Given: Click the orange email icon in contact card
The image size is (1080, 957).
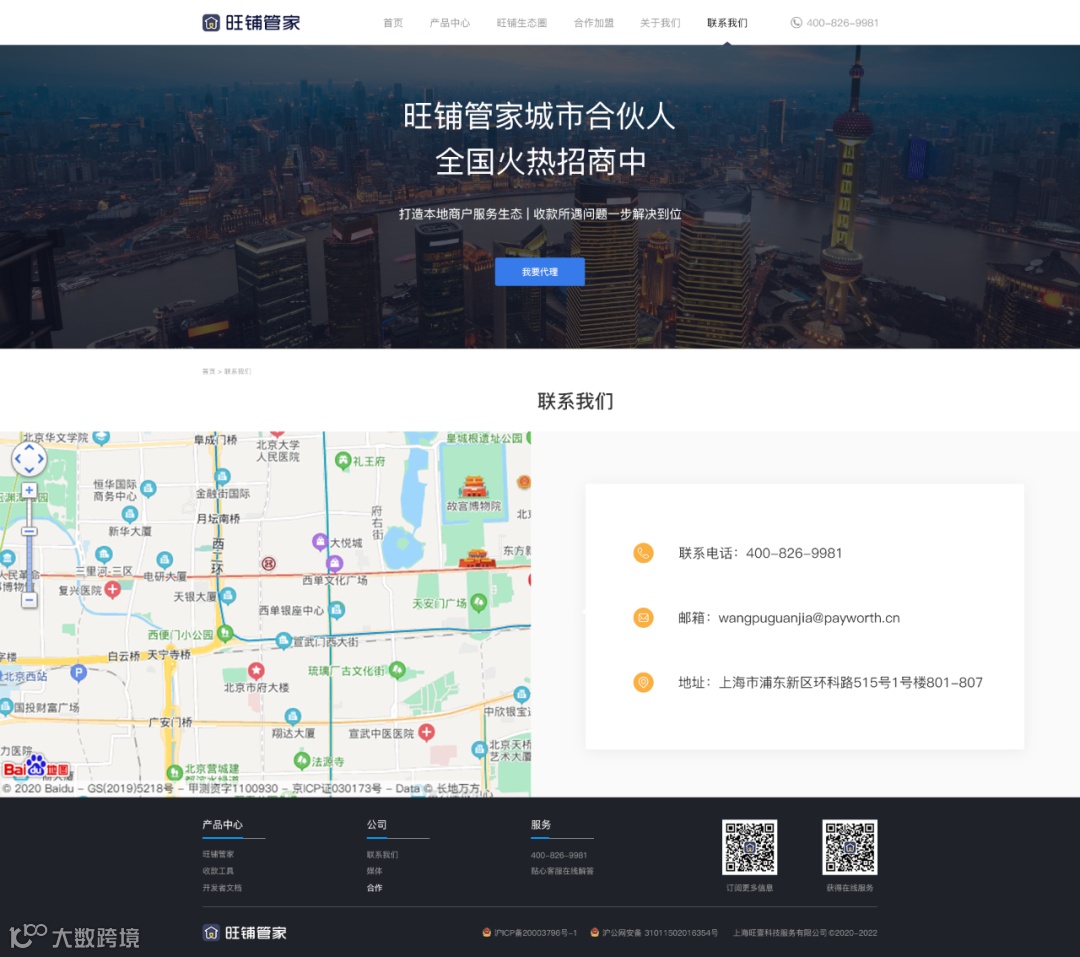Looking at the screenshot, I should (643, 617).
